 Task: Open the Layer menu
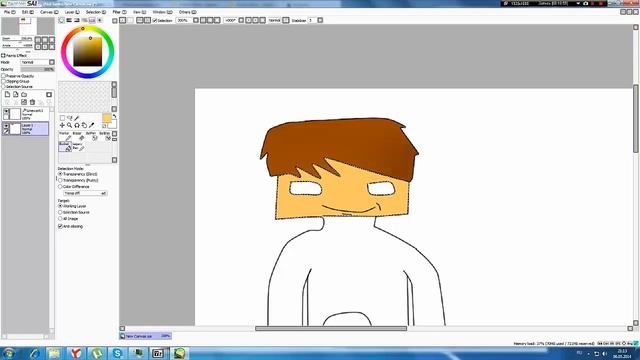click(72, 12)
